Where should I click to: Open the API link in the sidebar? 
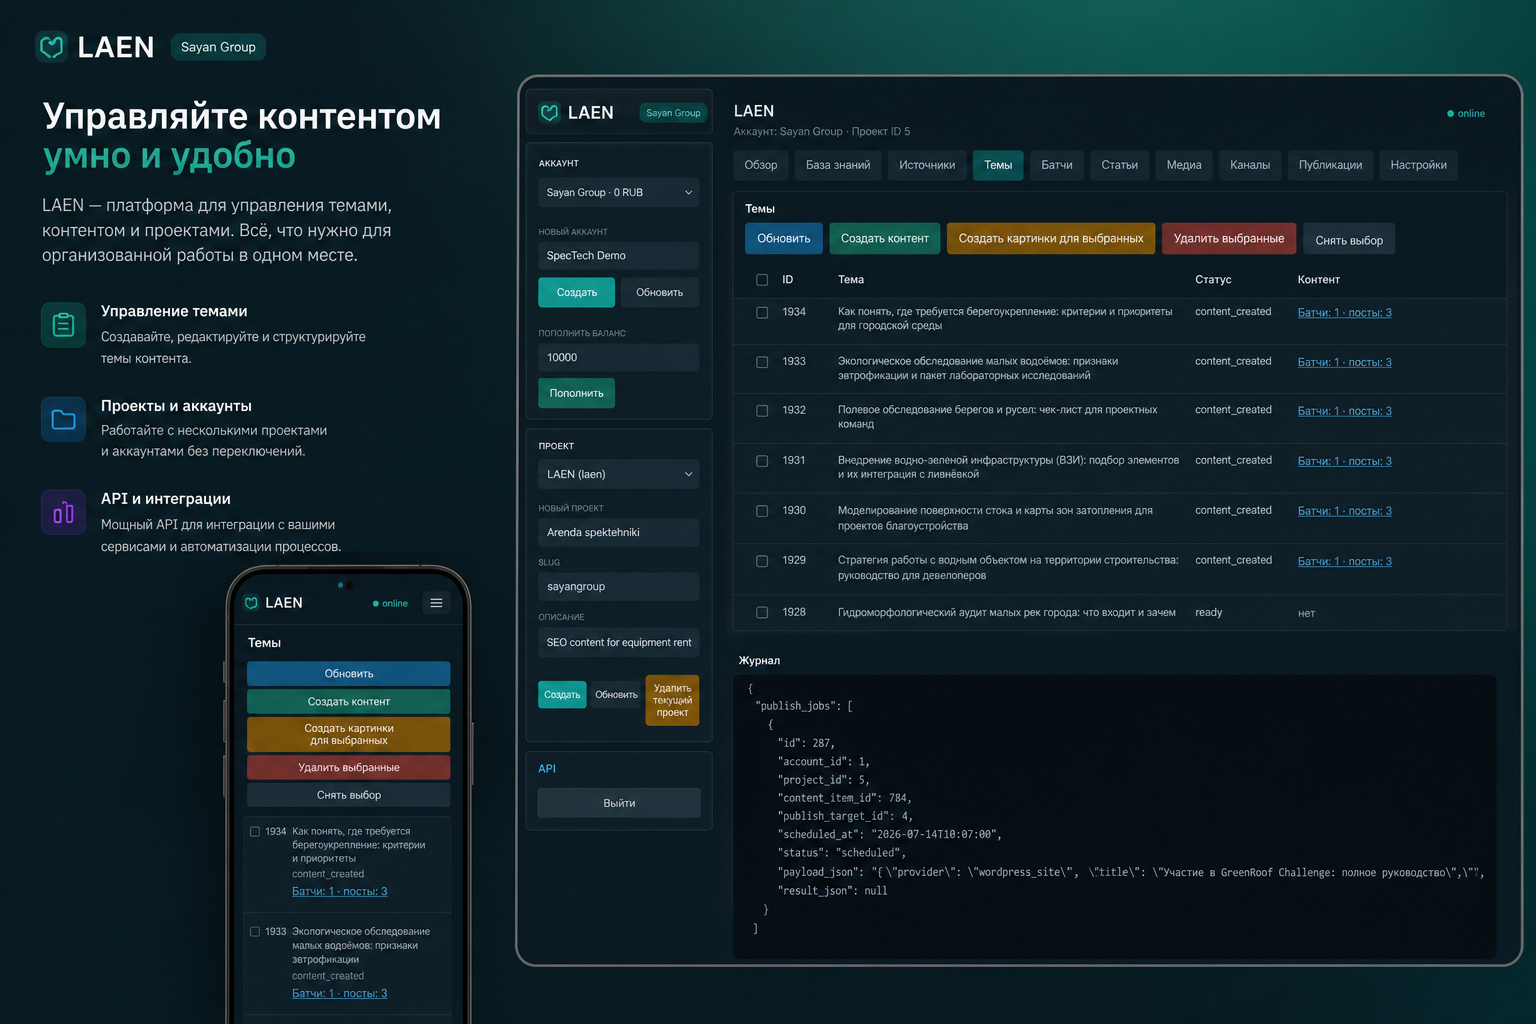(x=547, y=768)
